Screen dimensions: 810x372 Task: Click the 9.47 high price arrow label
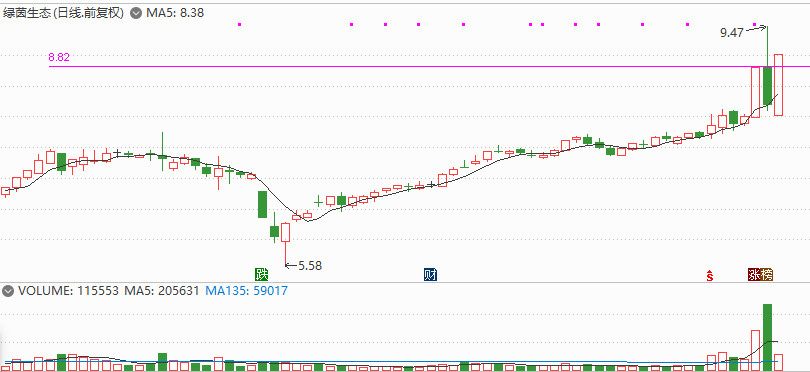pyautogui.click(x=742, y=32)
